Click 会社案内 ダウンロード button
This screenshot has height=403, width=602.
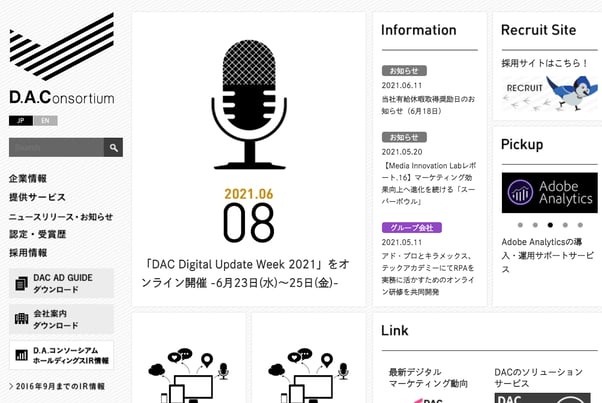61,319
